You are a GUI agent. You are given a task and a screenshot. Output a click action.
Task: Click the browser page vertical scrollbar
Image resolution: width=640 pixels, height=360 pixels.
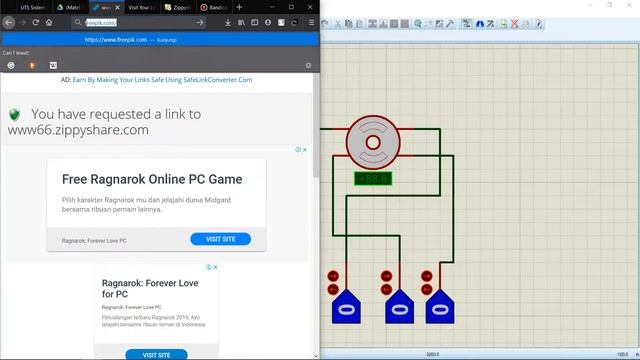pyautogui.click(x=316, y=125)
